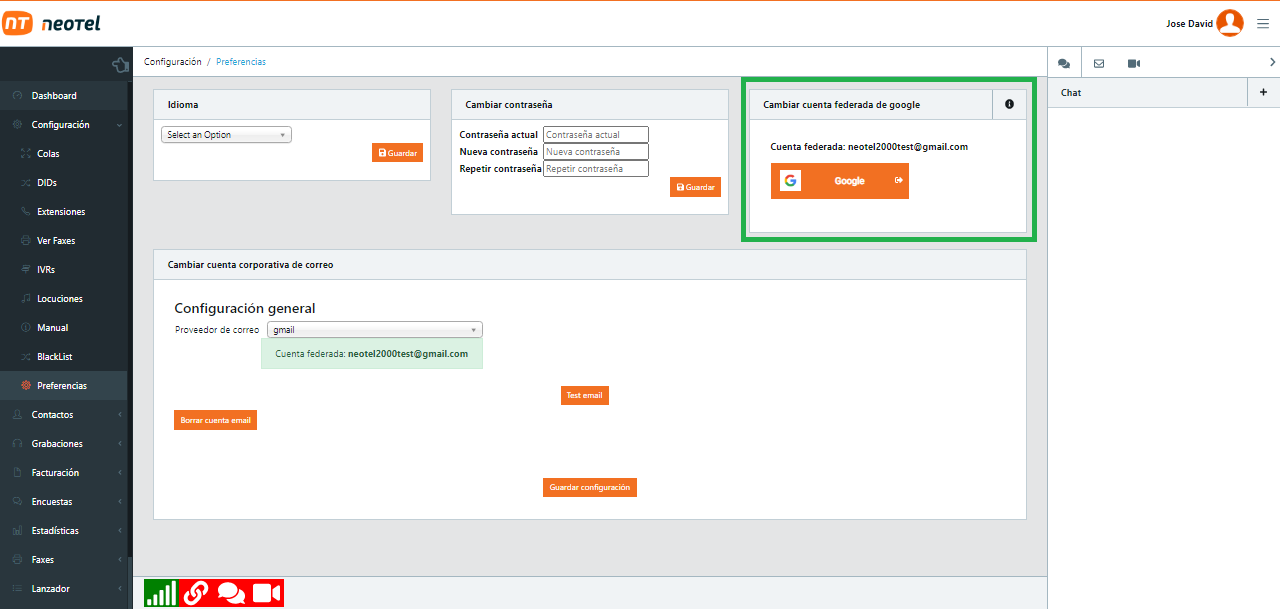Click the red link status icon
Image resolution: width=1280 pixels, height=609 pixels.
[196, 593]
